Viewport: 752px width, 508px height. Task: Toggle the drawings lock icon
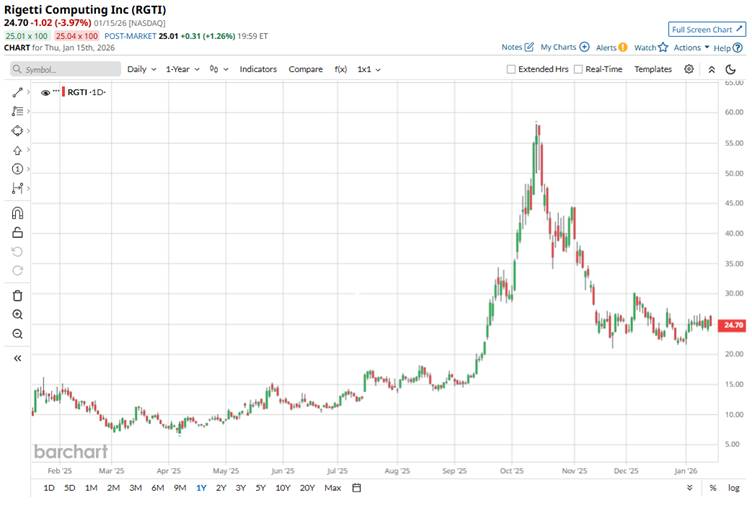(18, 233)
